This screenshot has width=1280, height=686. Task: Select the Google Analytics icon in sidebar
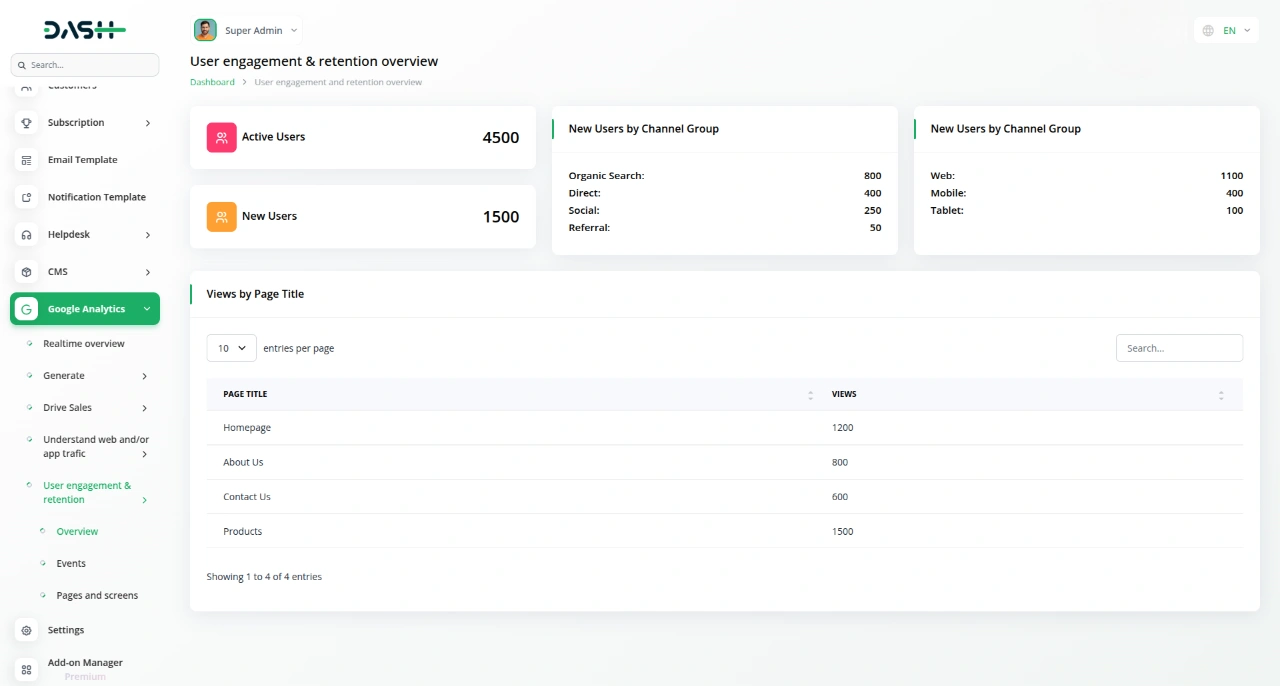[x=27, y=308]
